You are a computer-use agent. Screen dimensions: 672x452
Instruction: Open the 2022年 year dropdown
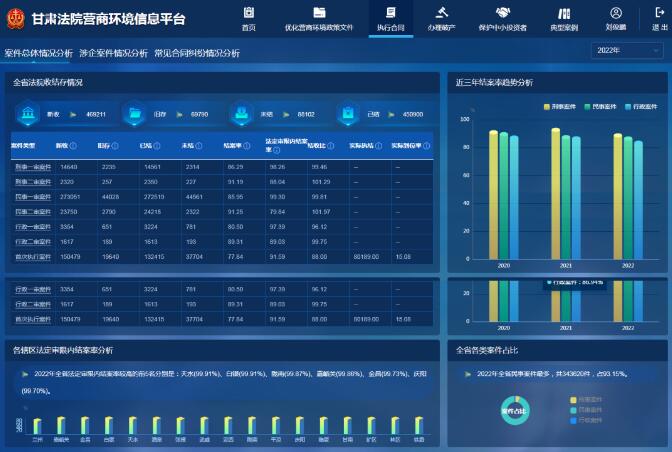tap(626, 50)
